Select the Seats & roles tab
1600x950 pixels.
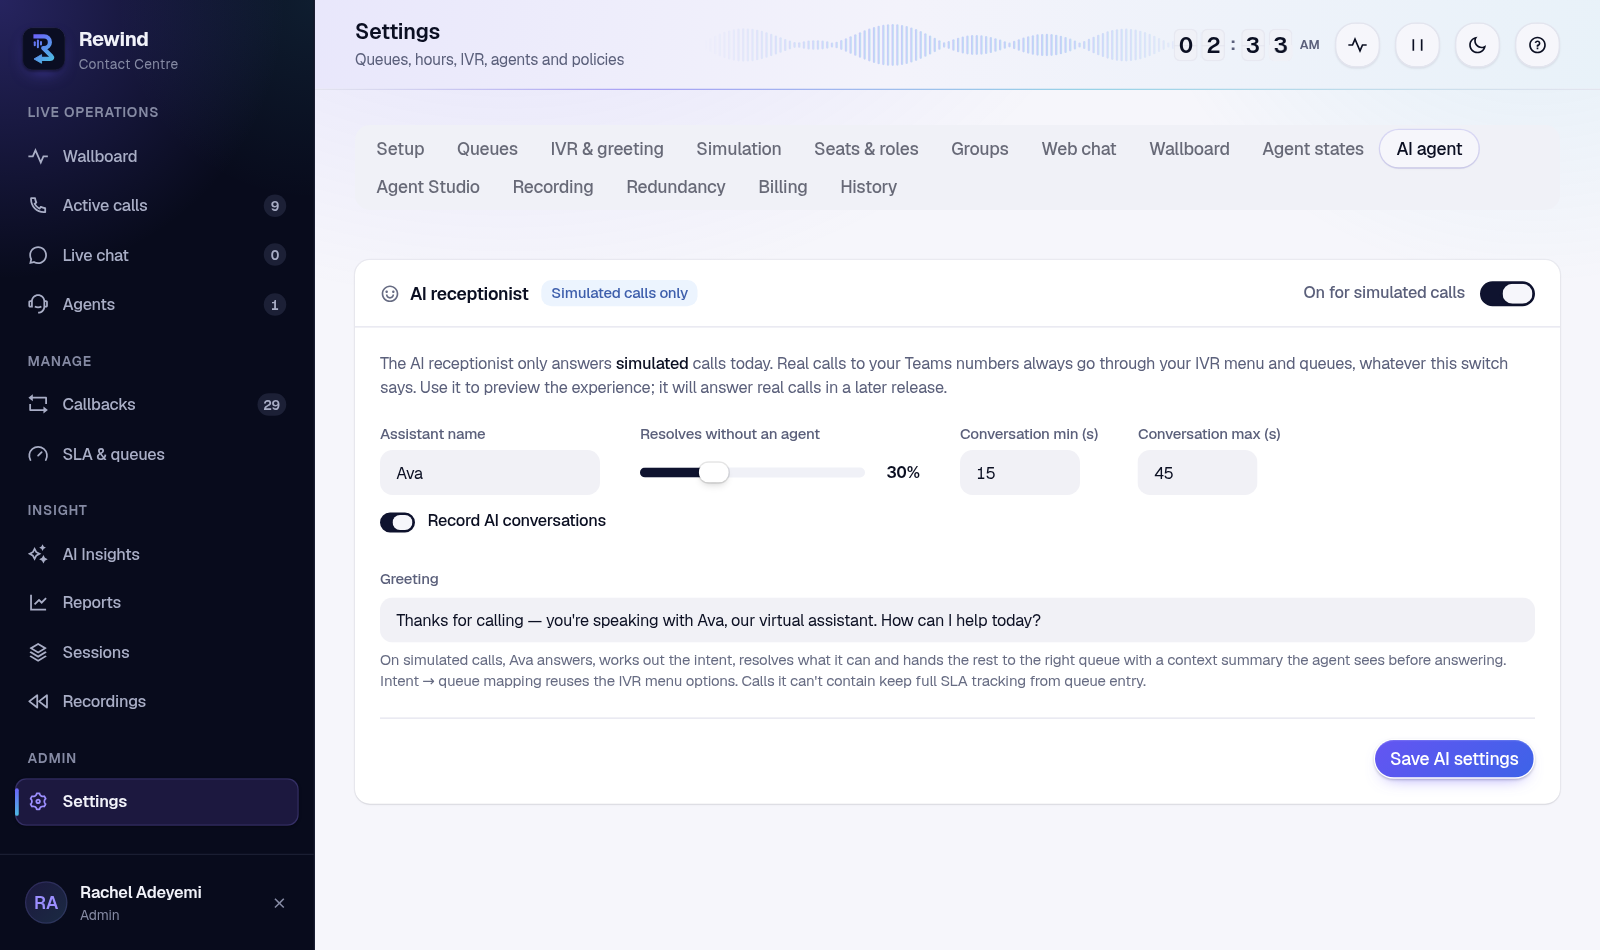(866, 149)
